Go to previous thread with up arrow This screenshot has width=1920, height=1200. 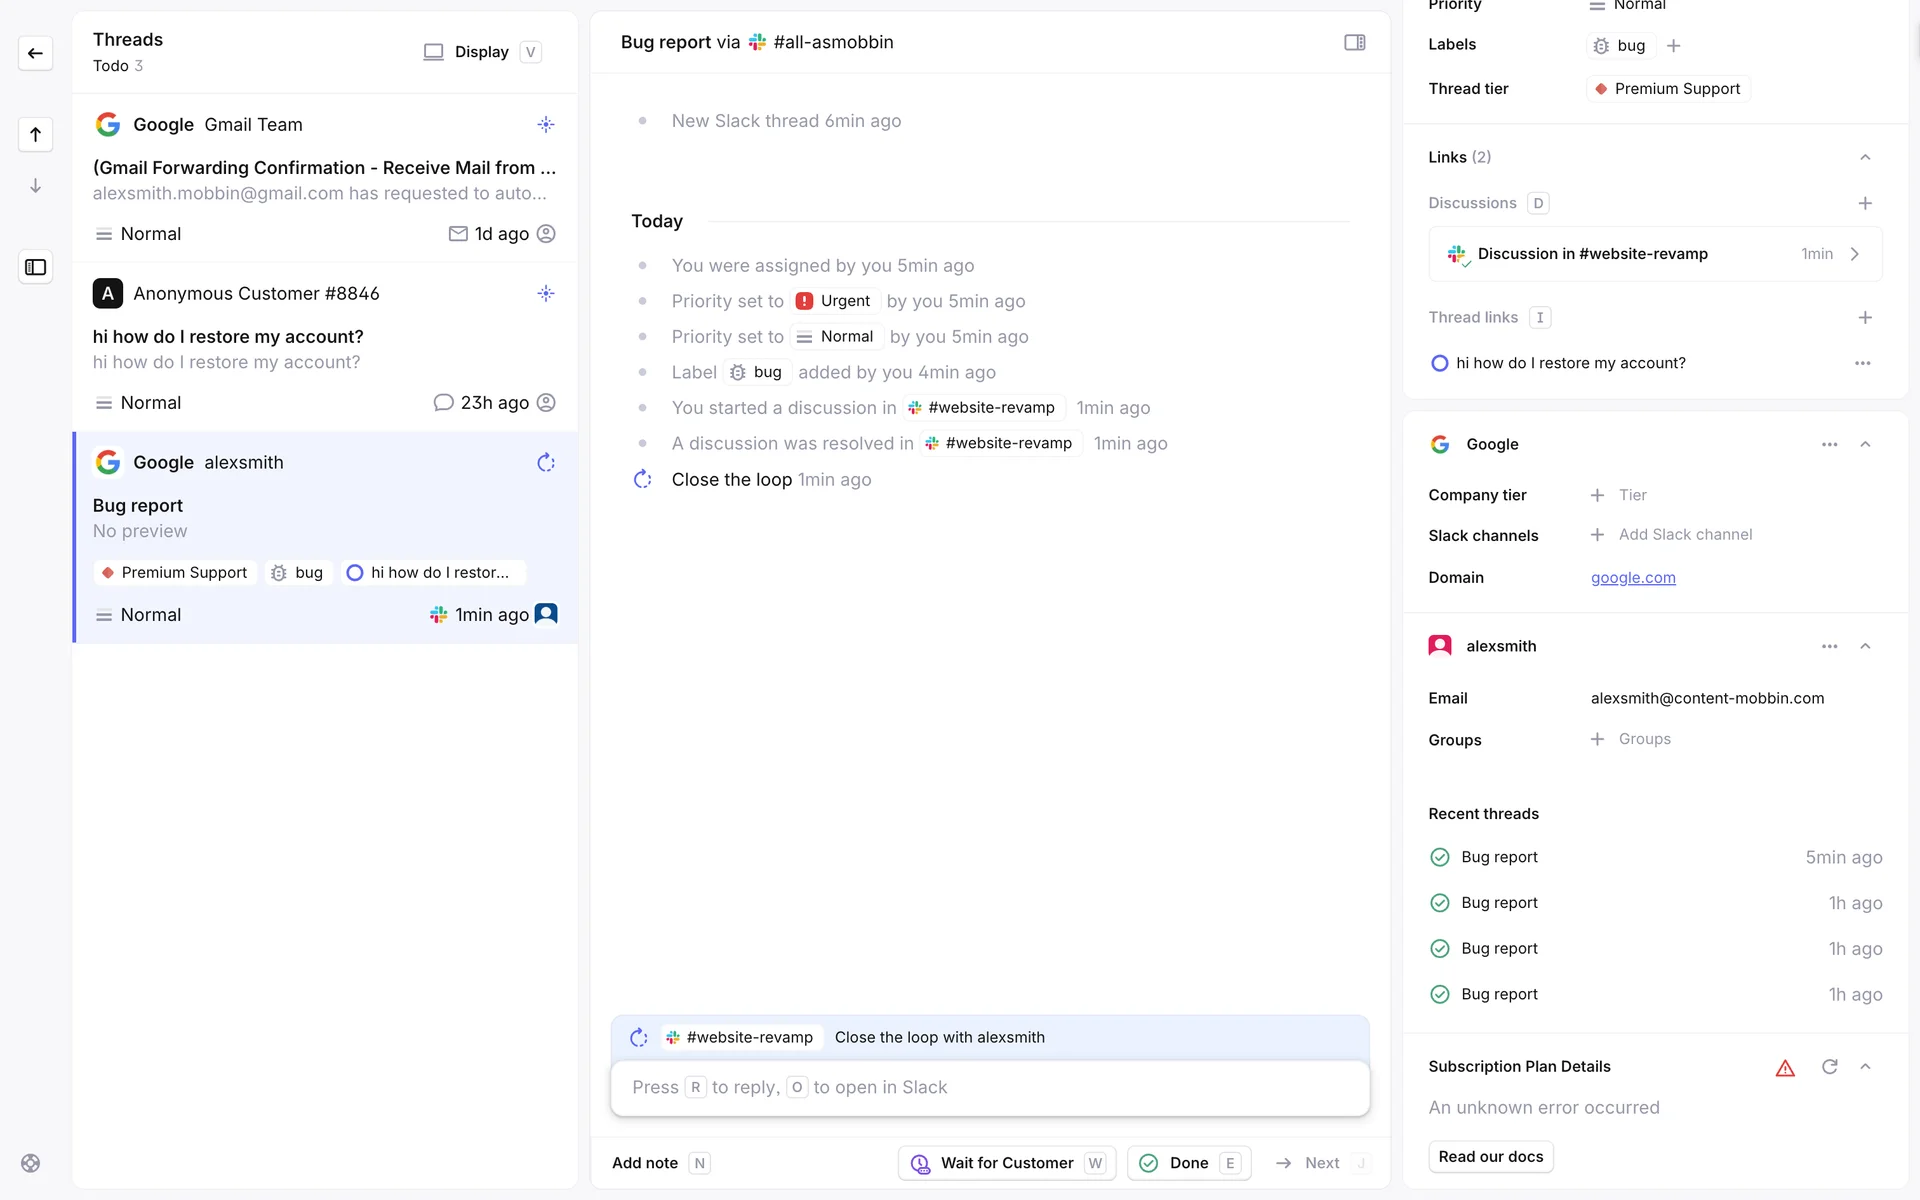click(x=35, y=134)
